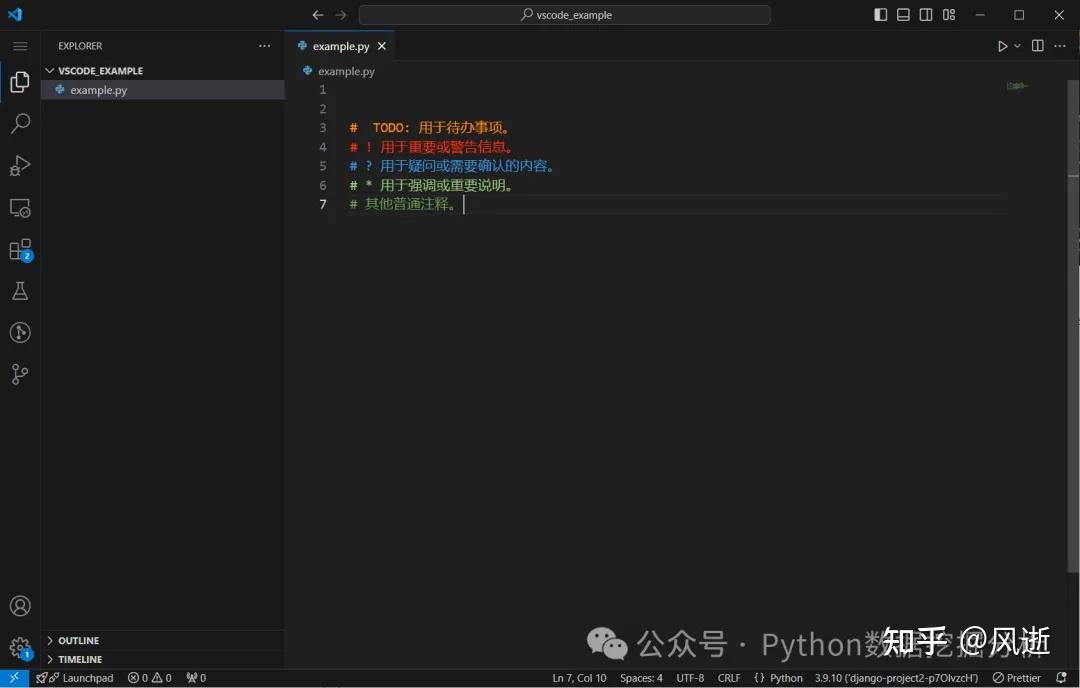The image size is (1080, 688).
Task: Open remote window indicator in status bar
Action: [x=14, y=678]
